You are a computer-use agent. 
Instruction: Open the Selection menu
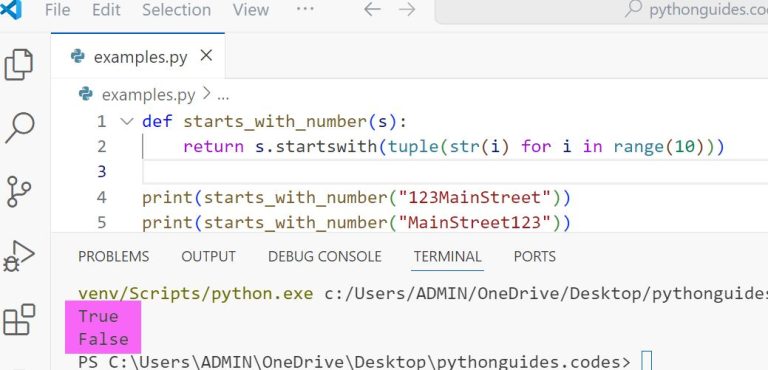[x=176, y=10]
